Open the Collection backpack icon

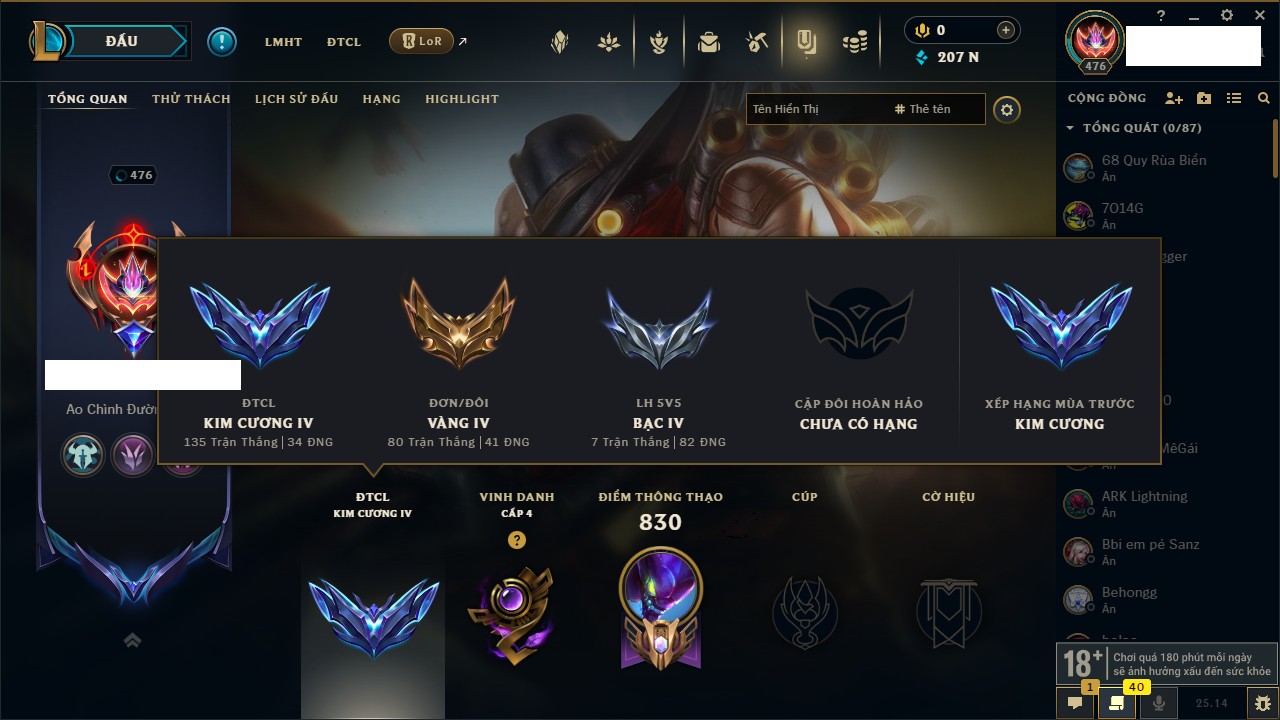pyautogui.click(x=708, y=42)
